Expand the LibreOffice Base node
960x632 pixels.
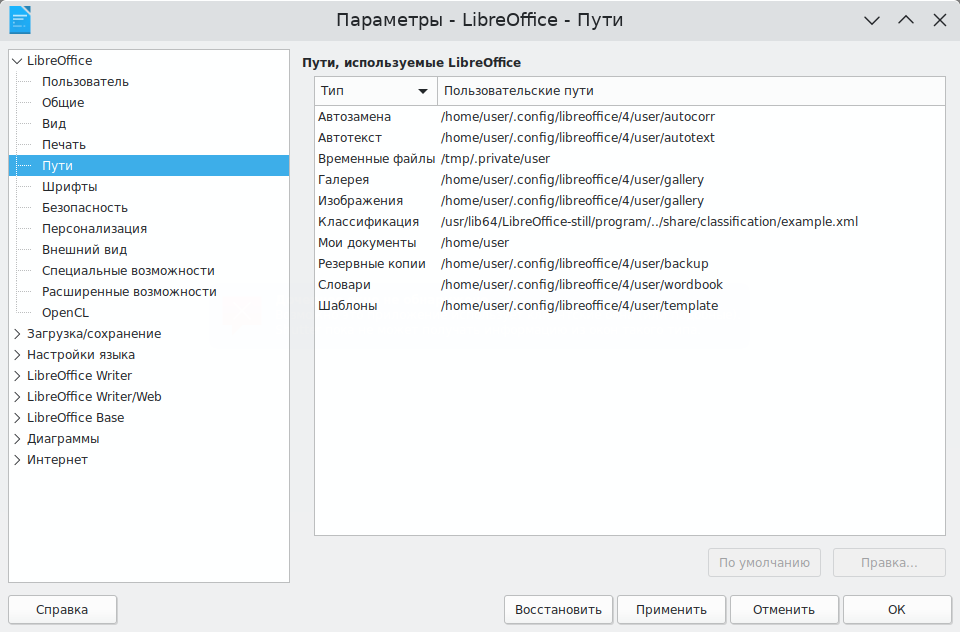point(17,418)
